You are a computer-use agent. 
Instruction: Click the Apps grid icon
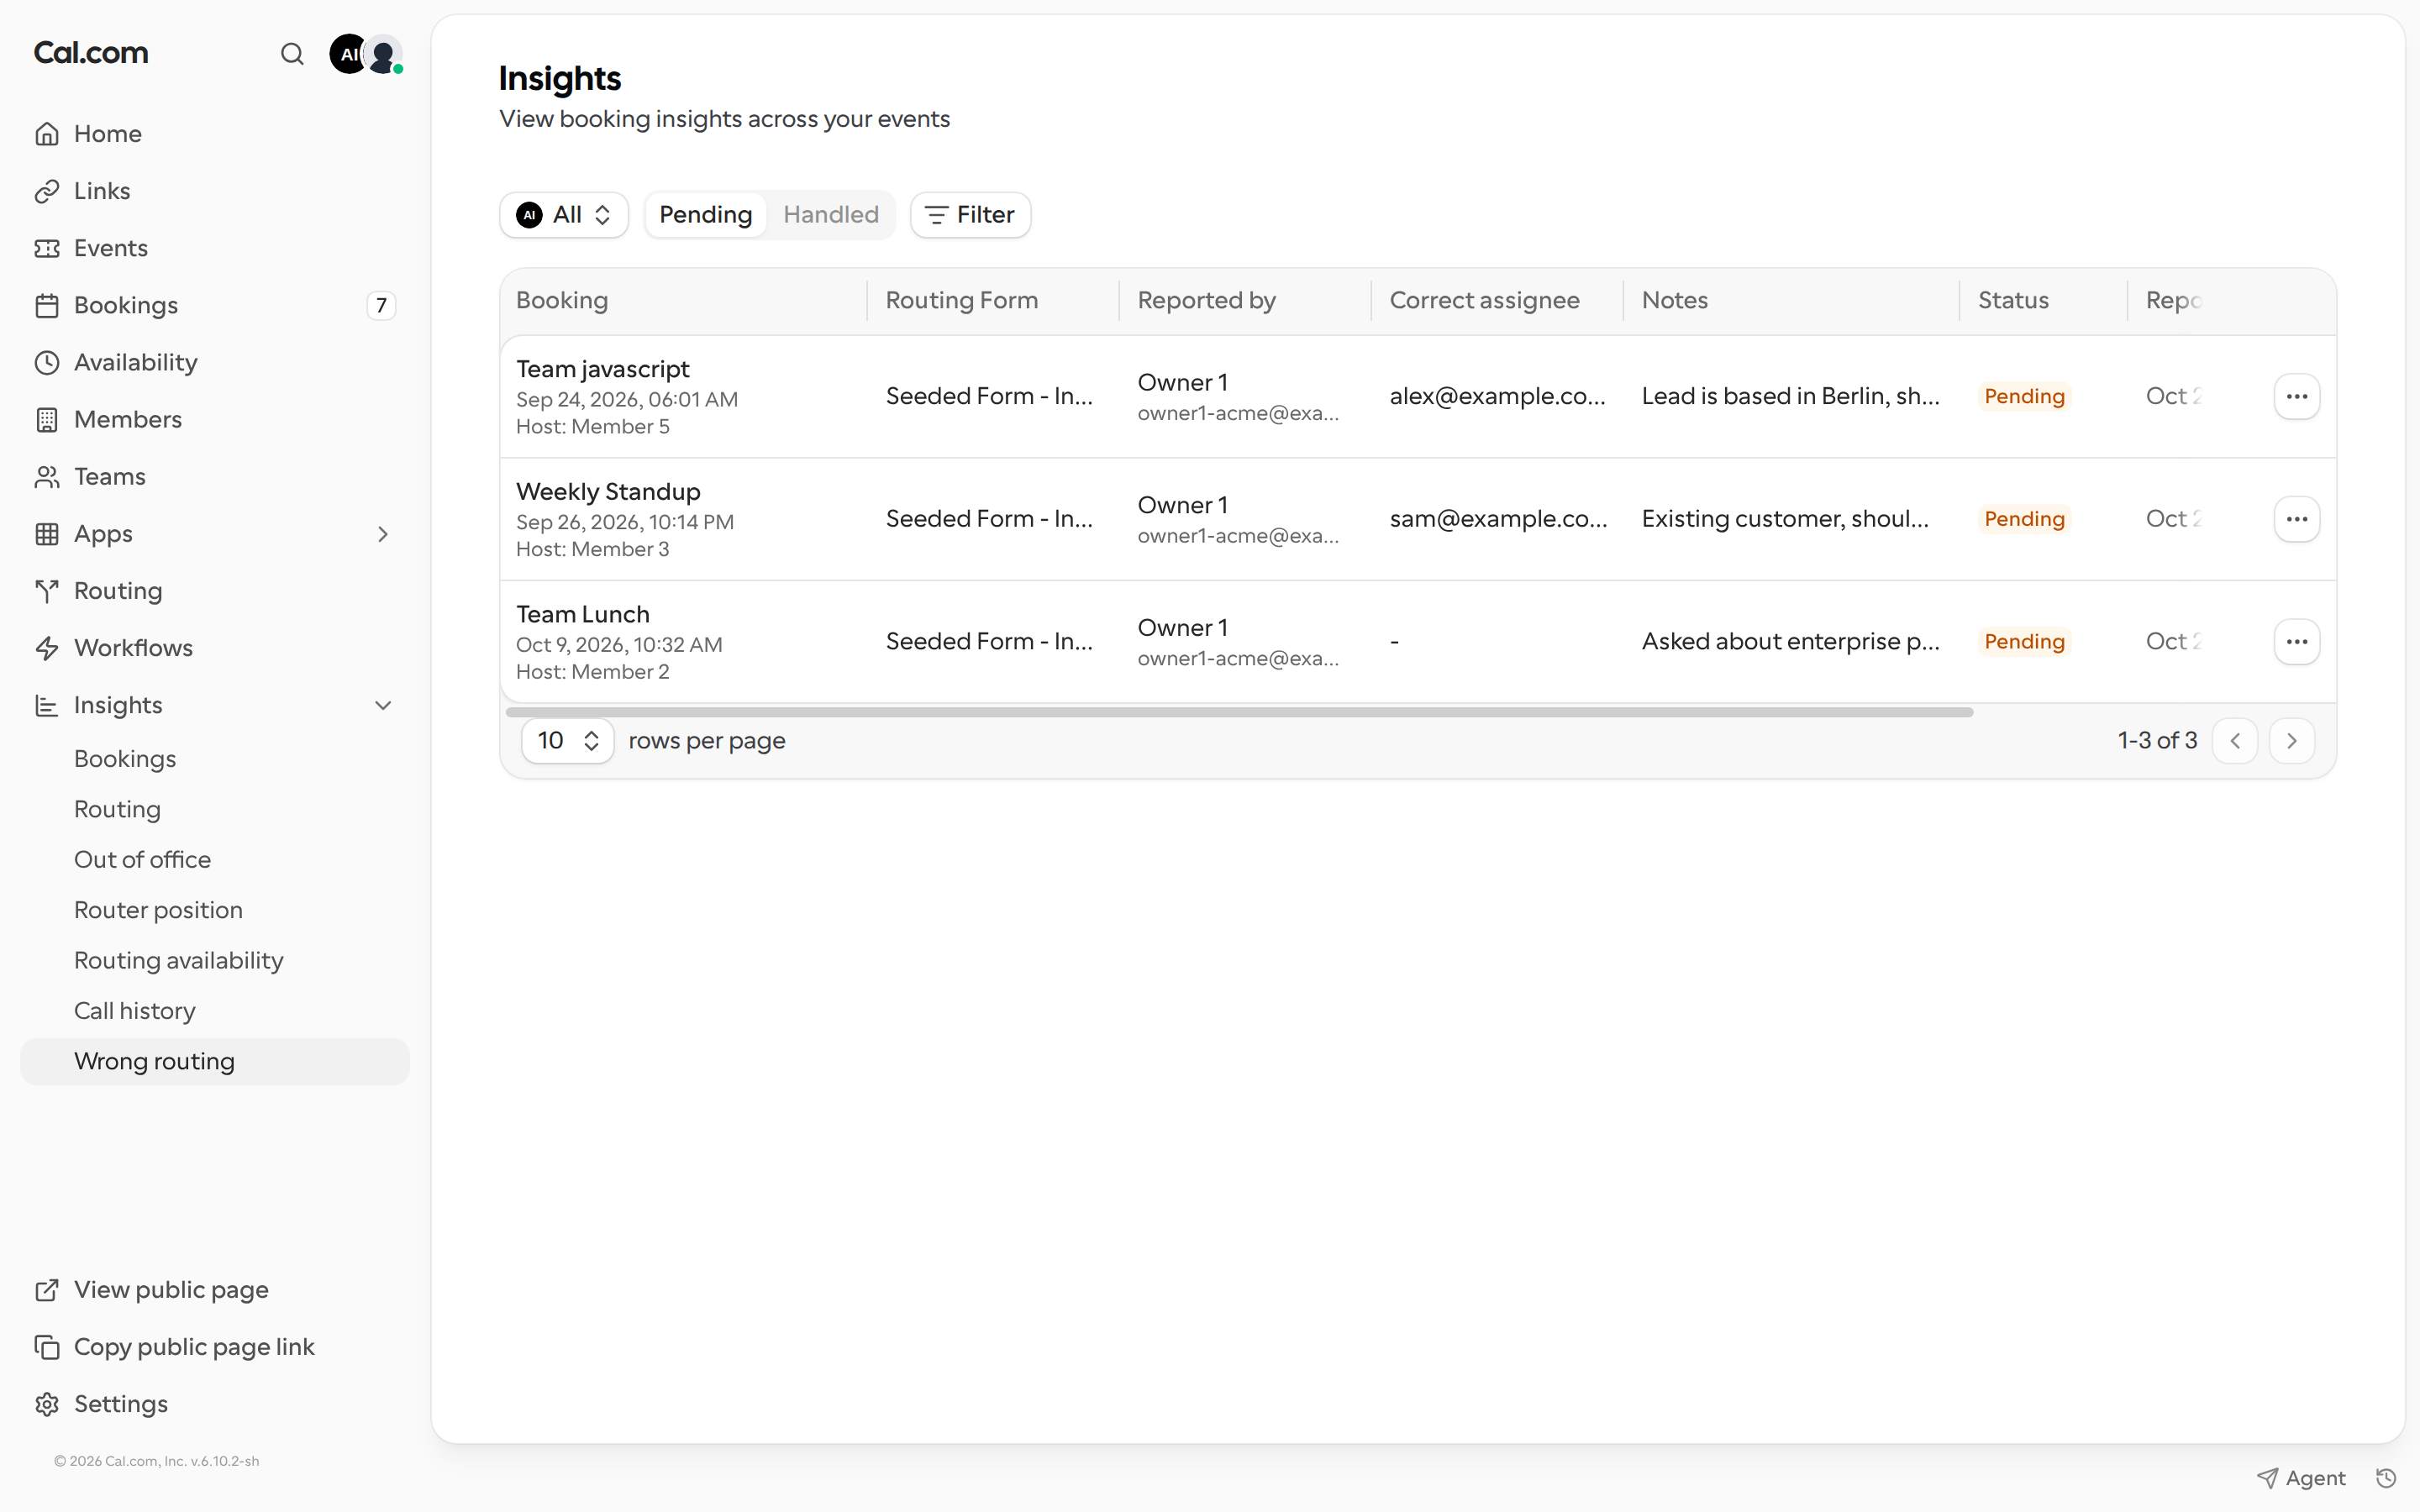point(47,534)
